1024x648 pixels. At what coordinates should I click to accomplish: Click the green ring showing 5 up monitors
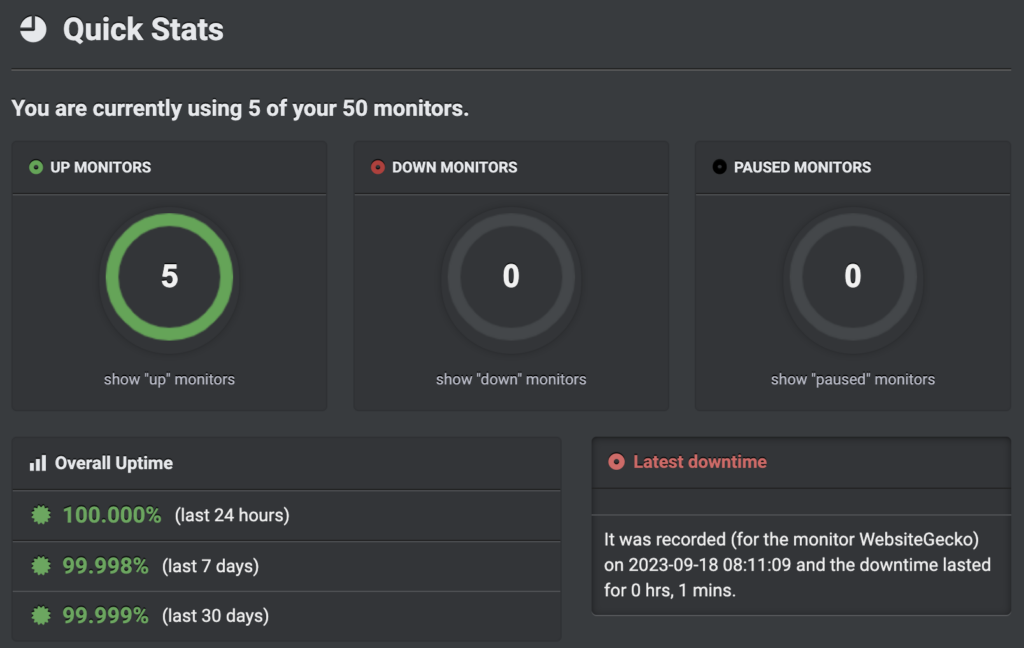169,276
